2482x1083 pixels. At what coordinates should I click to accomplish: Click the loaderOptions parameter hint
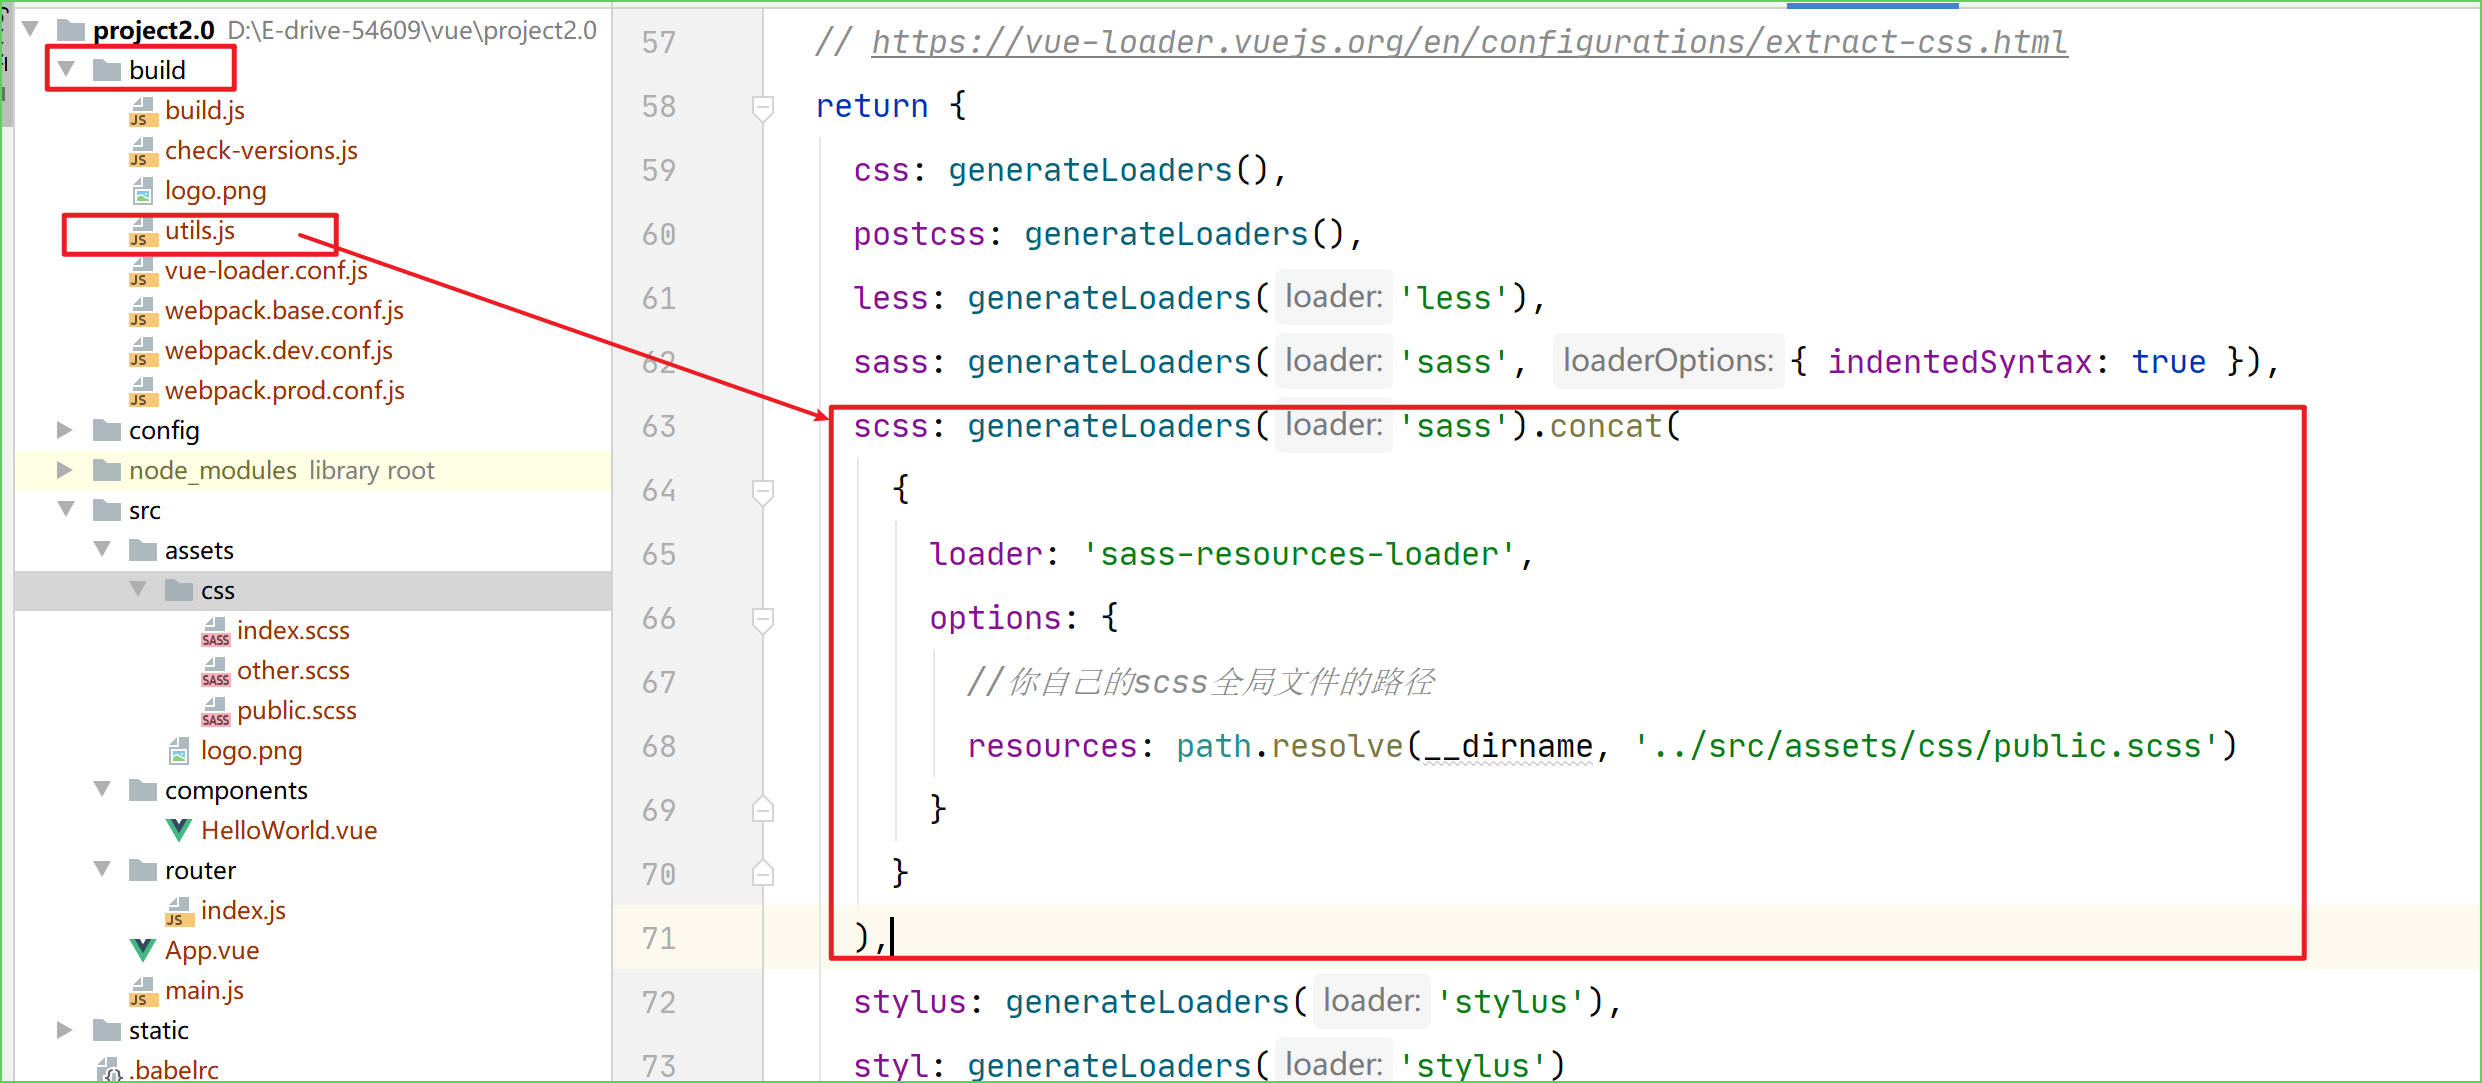[x=1667, y=361]
